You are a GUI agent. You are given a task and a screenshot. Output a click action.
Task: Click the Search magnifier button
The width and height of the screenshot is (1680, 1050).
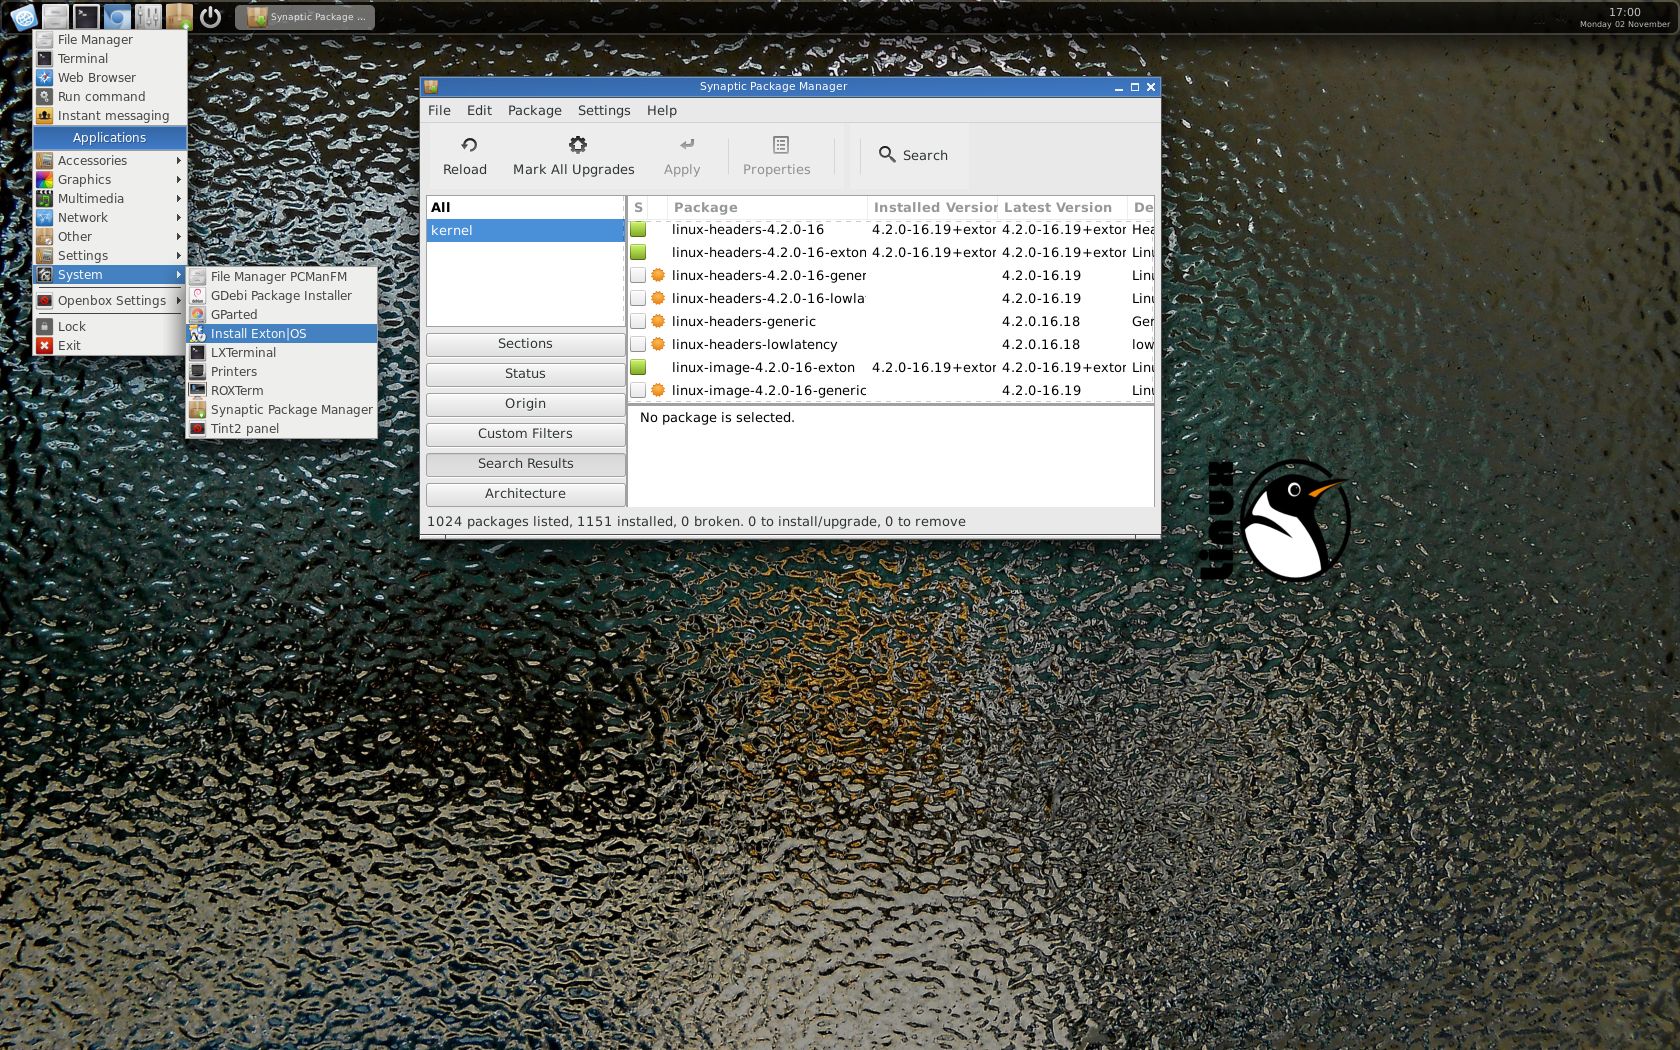click(913, 155)
